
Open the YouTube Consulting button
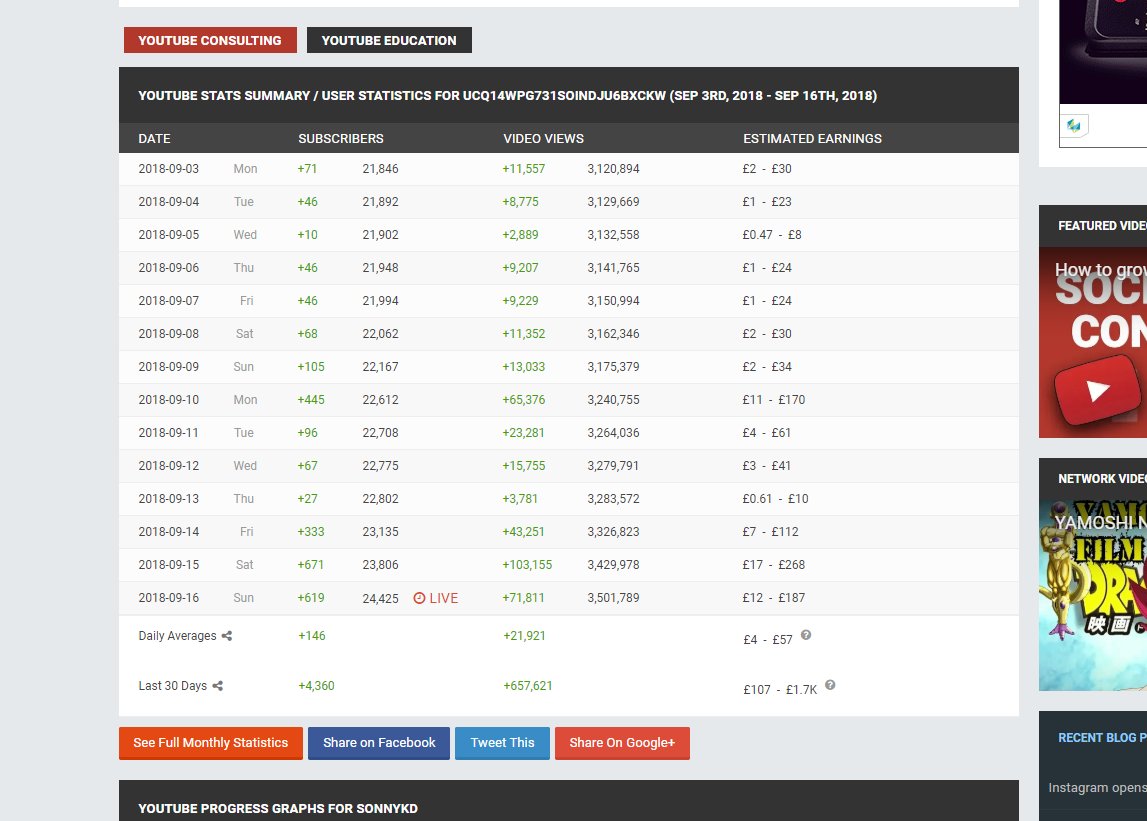tap(210, 40)
